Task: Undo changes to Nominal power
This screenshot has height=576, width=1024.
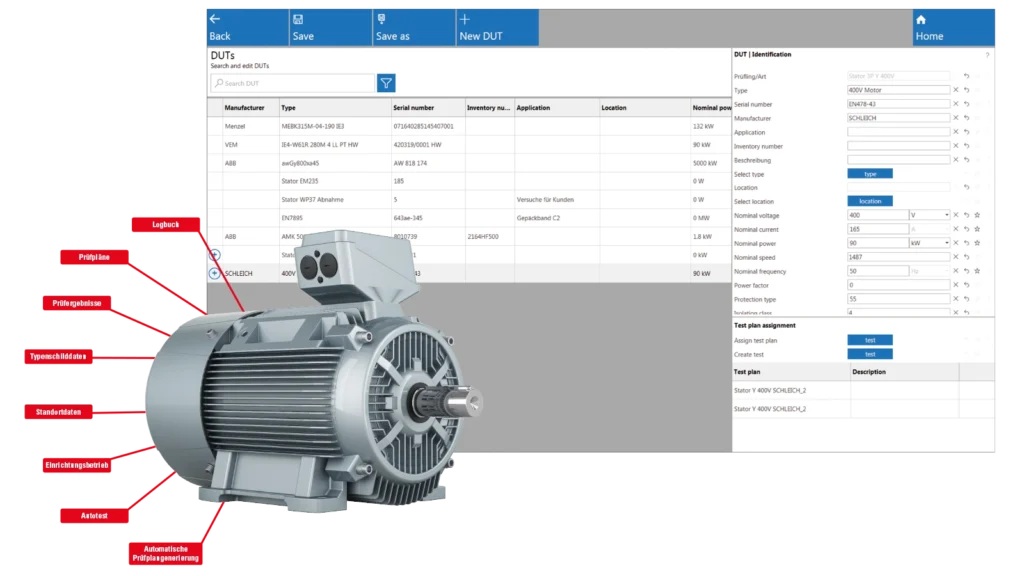Action: click(967, 243)
